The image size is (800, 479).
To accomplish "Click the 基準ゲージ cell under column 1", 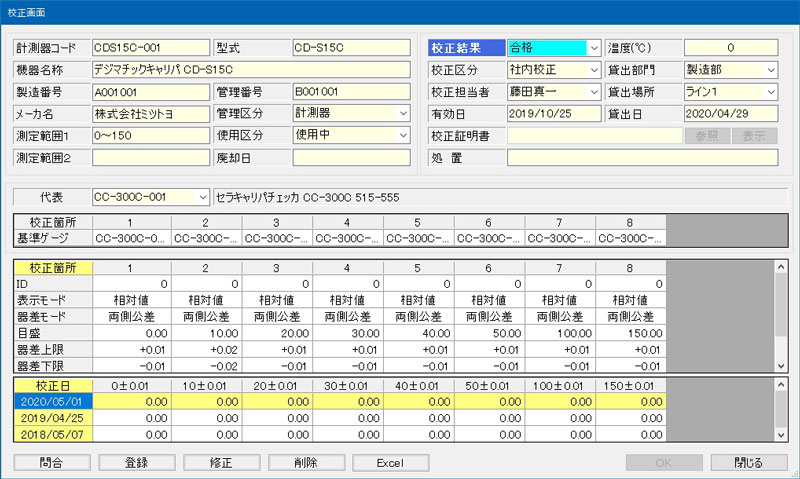I will click(132, 238).
